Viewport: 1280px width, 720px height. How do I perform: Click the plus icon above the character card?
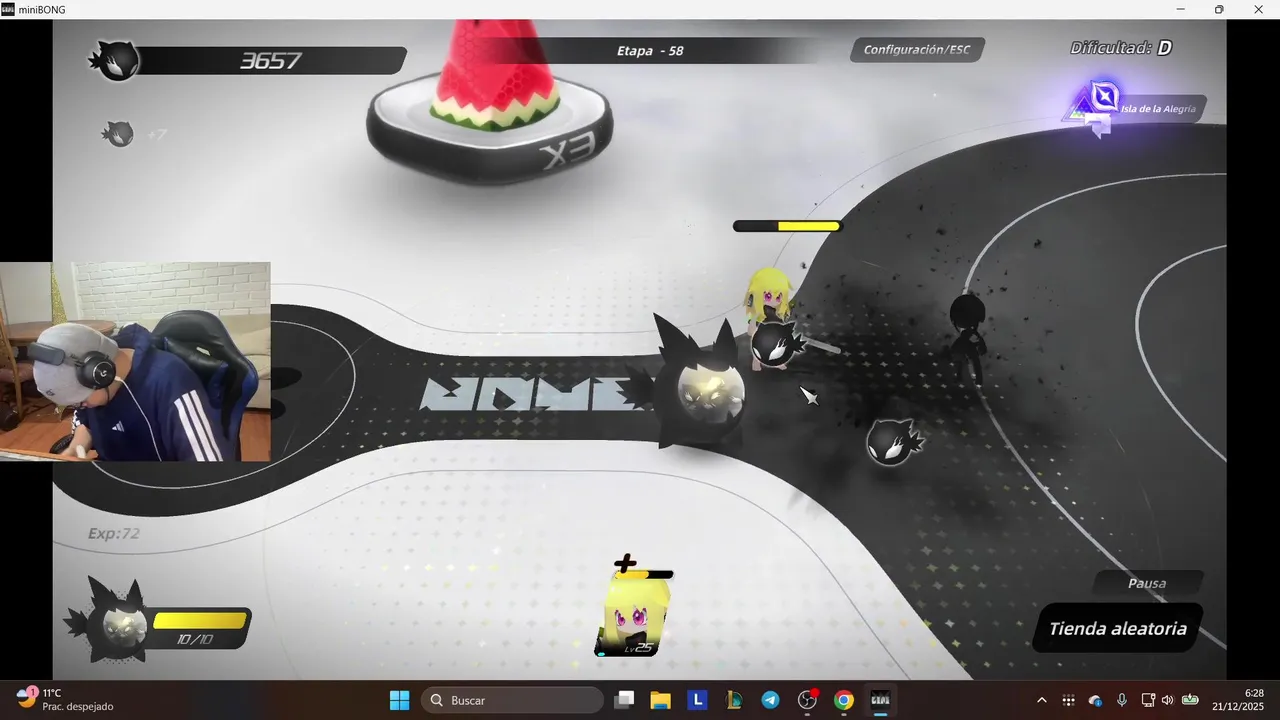[x=625, y=563]
